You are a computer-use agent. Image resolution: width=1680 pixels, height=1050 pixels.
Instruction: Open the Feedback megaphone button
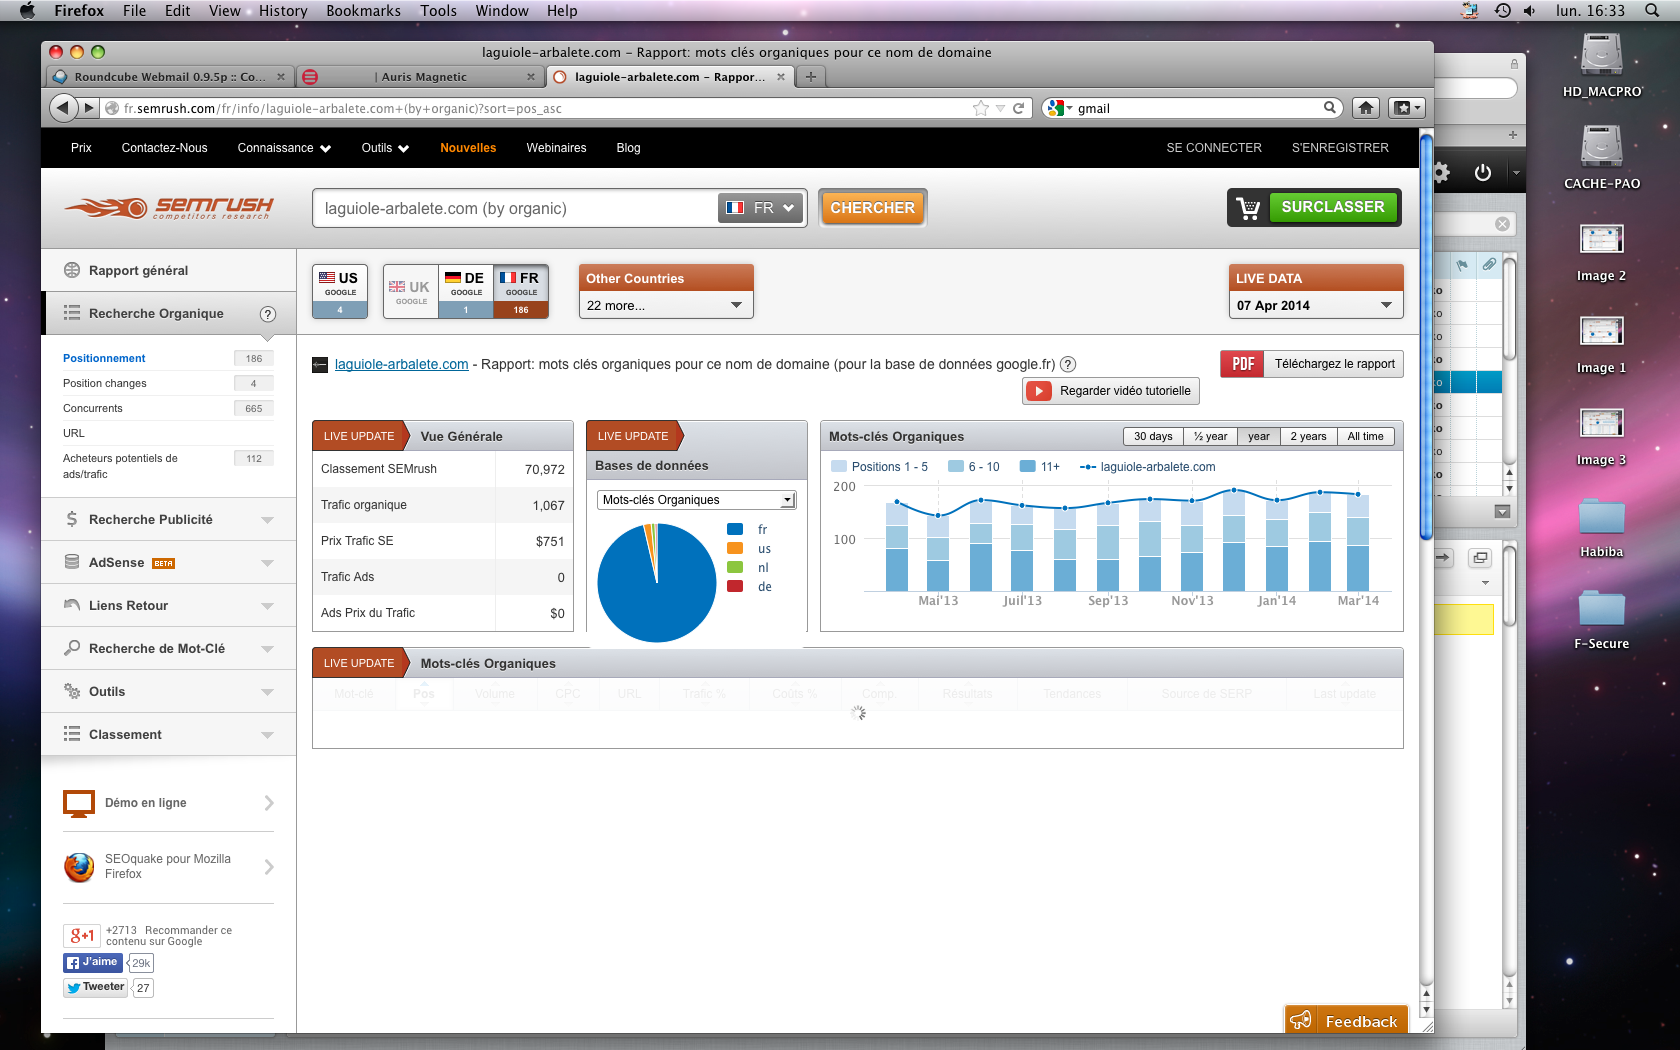1346,1020
